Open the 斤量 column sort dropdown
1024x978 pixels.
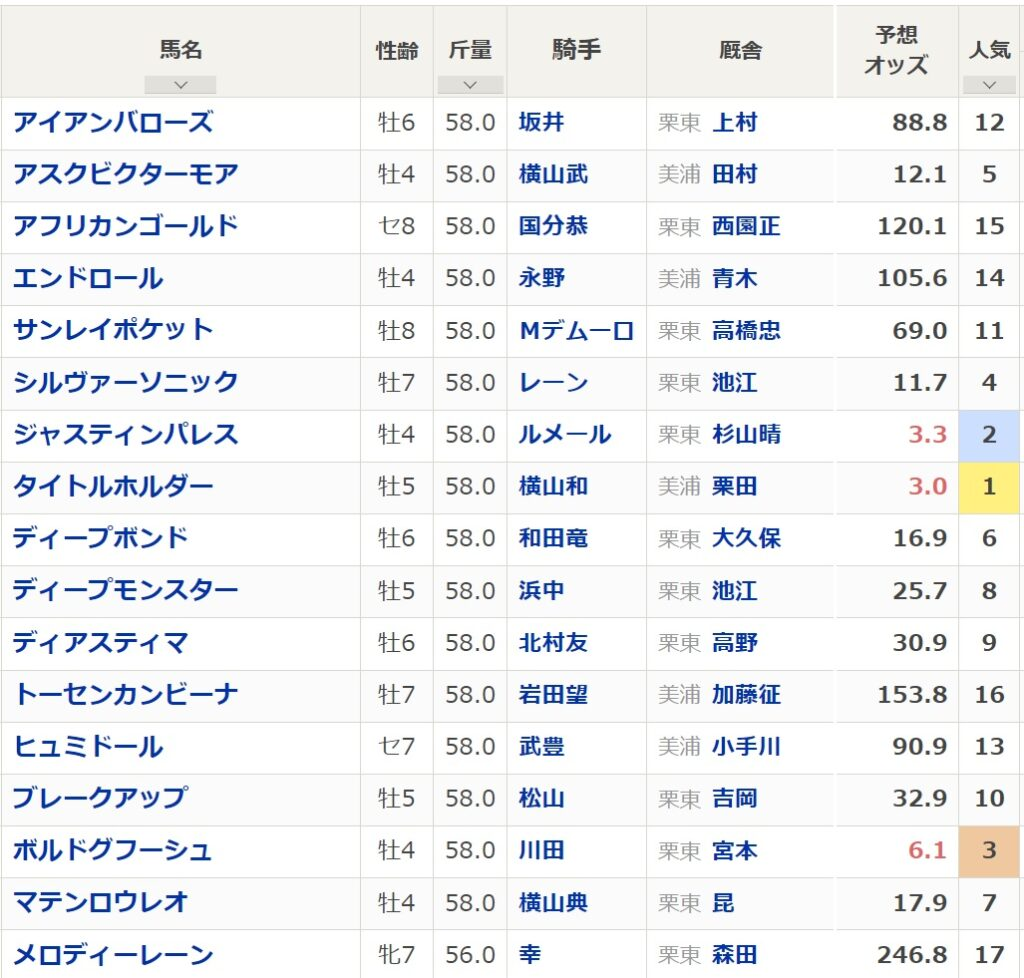(x=470, y=85)
